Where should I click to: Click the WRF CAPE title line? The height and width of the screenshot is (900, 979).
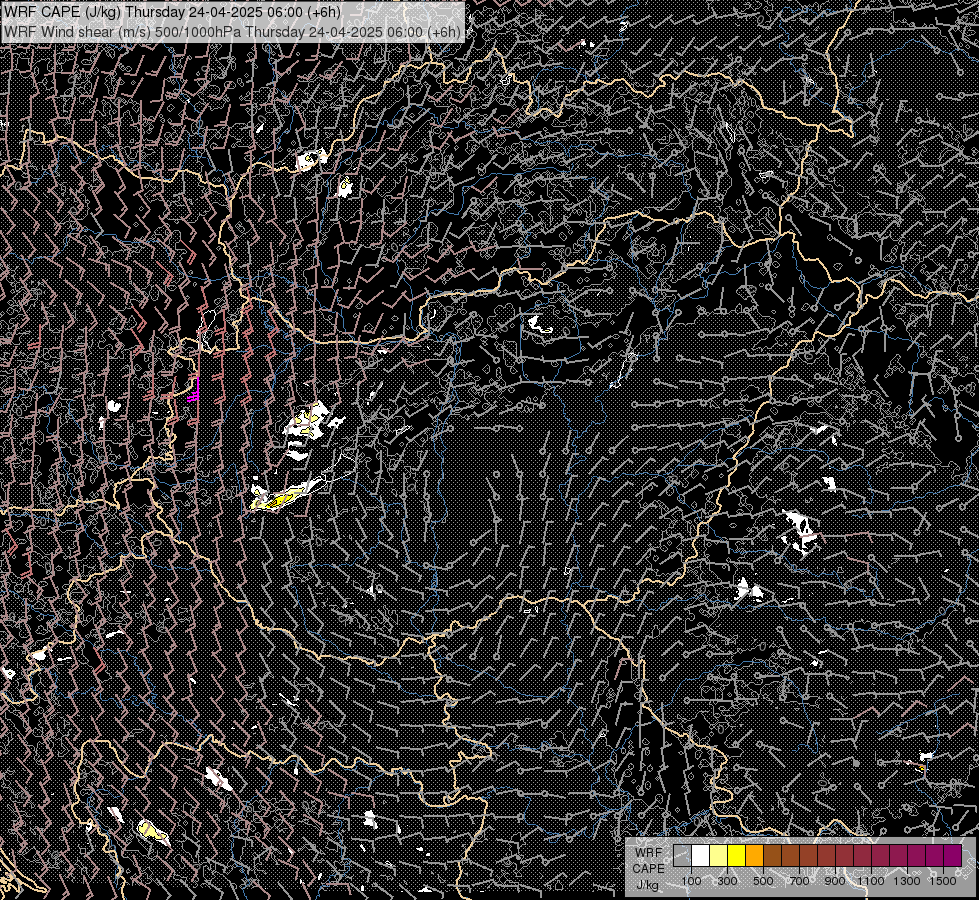[172, 12]
